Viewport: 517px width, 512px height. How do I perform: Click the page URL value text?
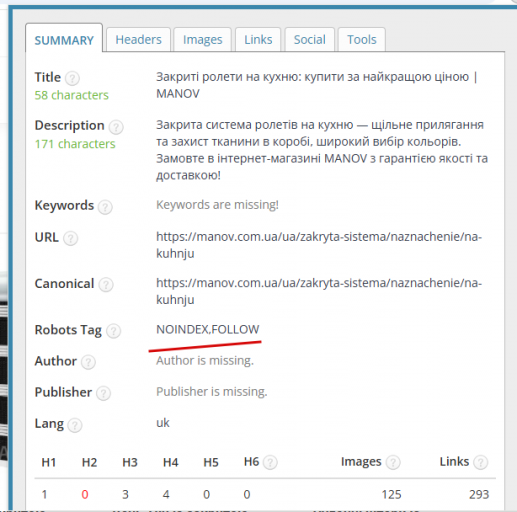[x=319, y=245]
